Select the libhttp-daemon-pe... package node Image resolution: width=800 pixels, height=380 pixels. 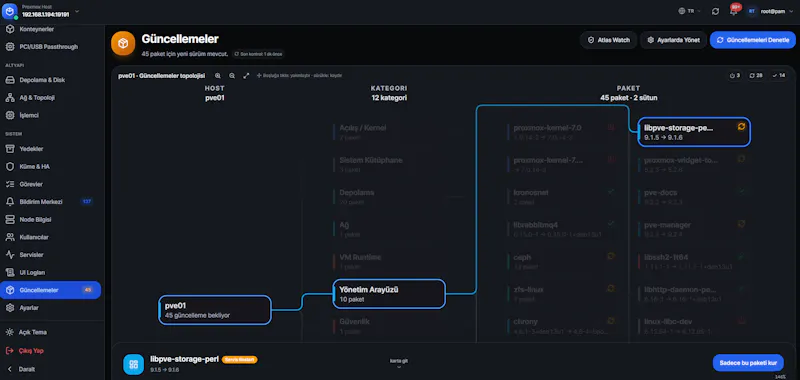pyautogui.click(x=694, y=294)
